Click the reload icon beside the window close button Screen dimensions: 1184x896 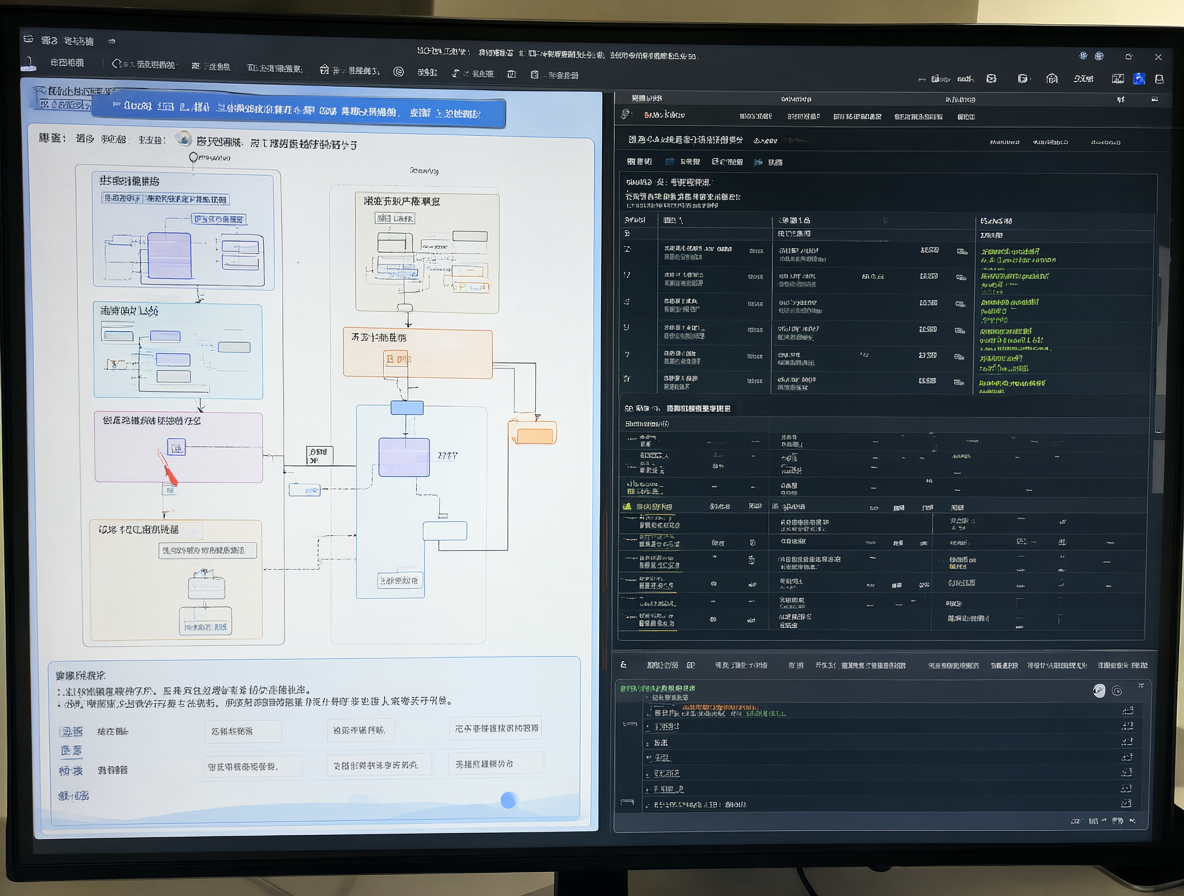click(1129, 57)
